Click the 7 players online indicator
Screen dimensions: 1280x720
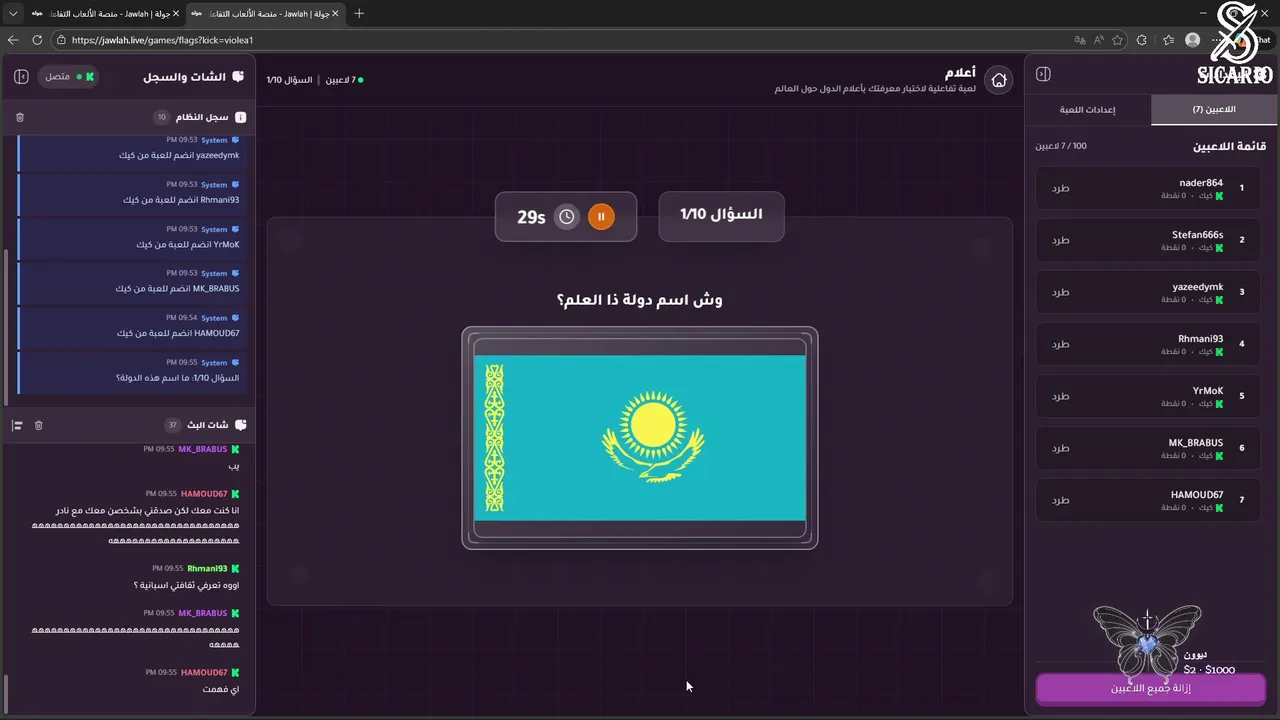343,79
